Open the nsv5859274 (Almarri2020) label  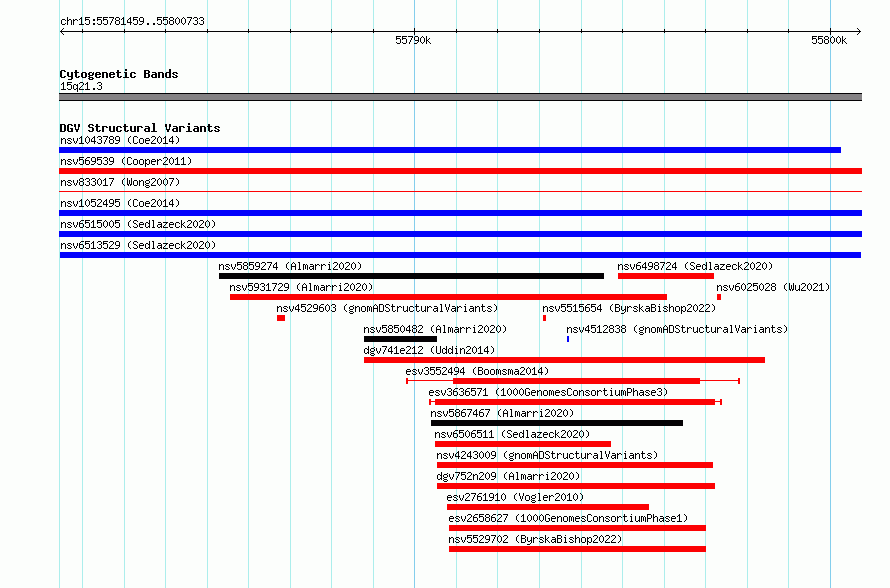pyautogui.click(x=290, y=266)
